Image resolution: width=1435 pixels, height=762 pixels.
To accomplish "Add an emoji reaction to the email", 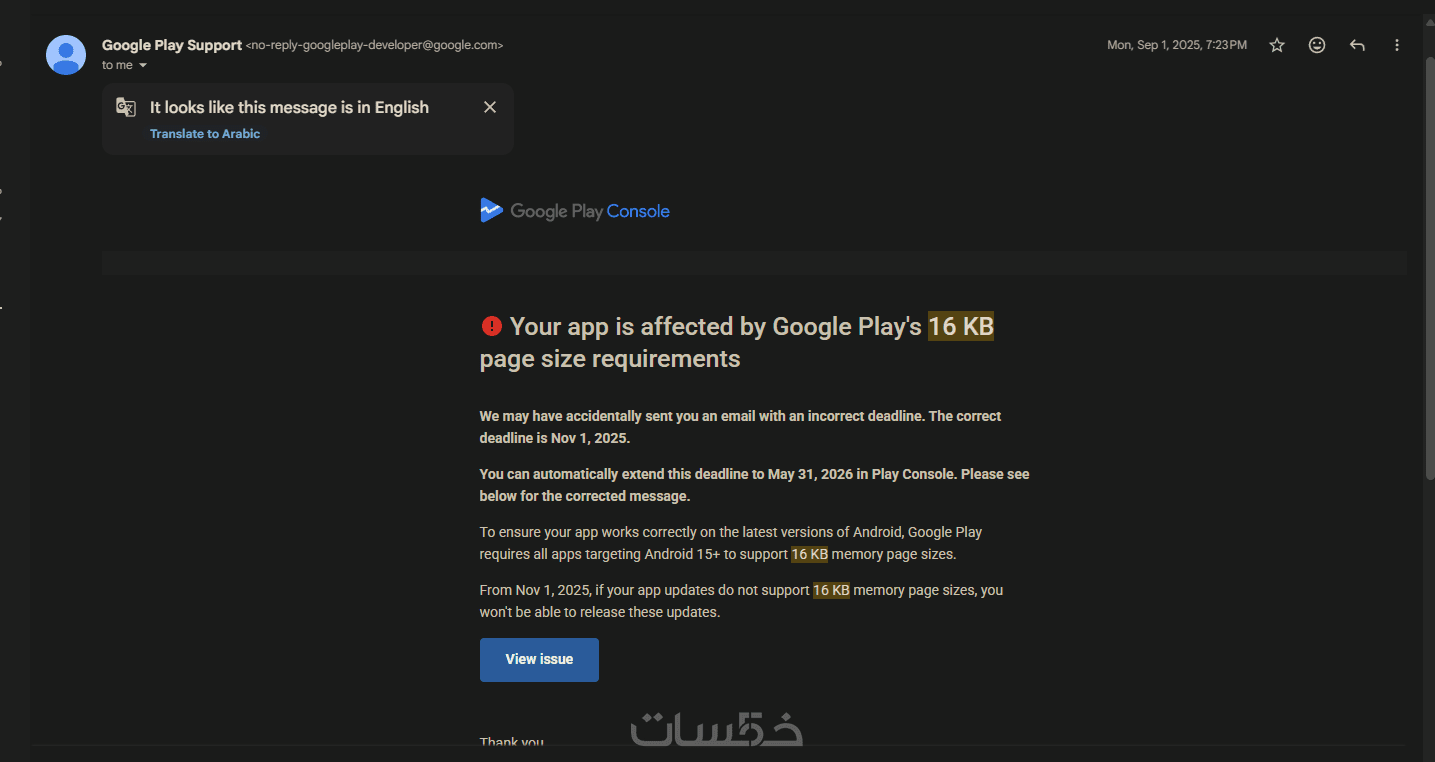I will point(1317,45).
